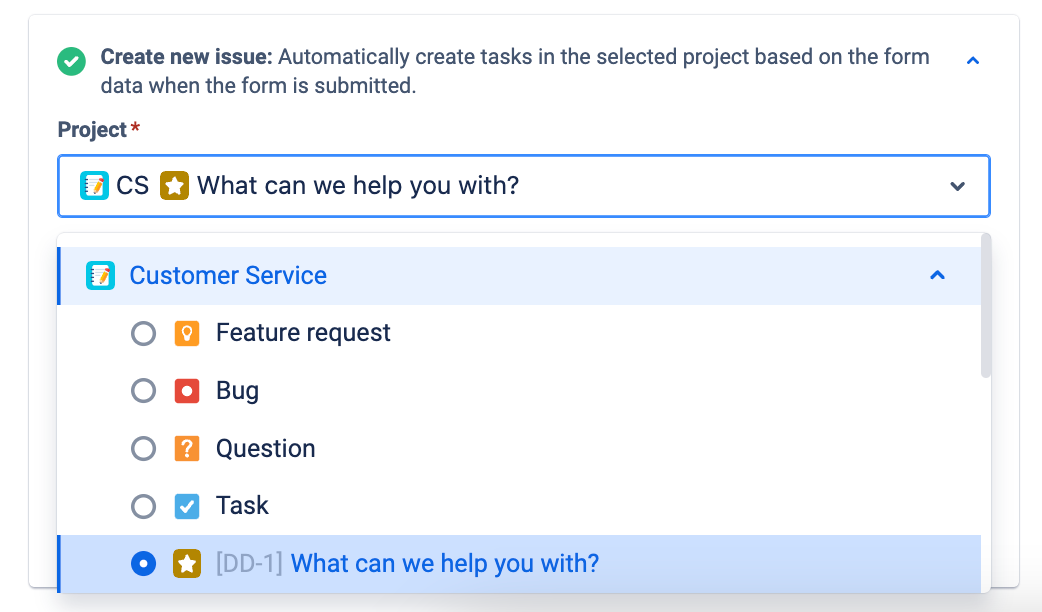The image size is (1042, 612).
Task: Click the orange Question mark icon
Action: click(187, 448)
